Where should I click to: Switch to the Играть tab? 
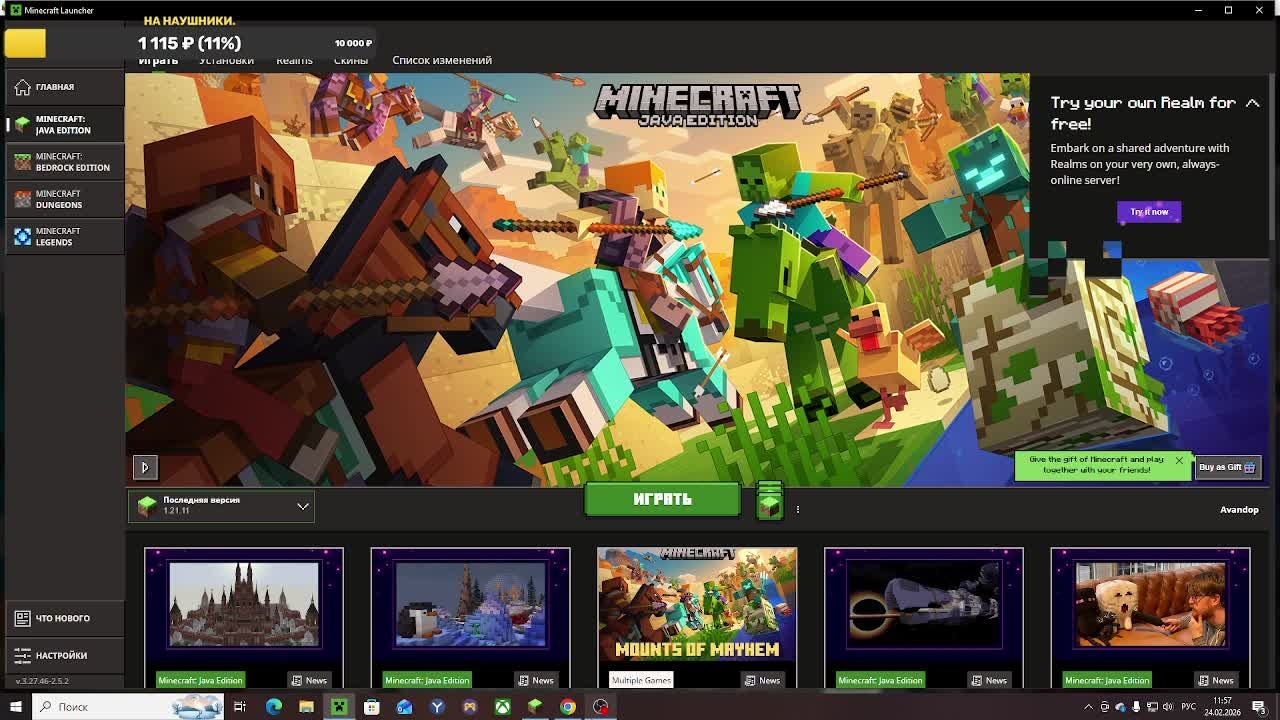(x=158, y=60)
